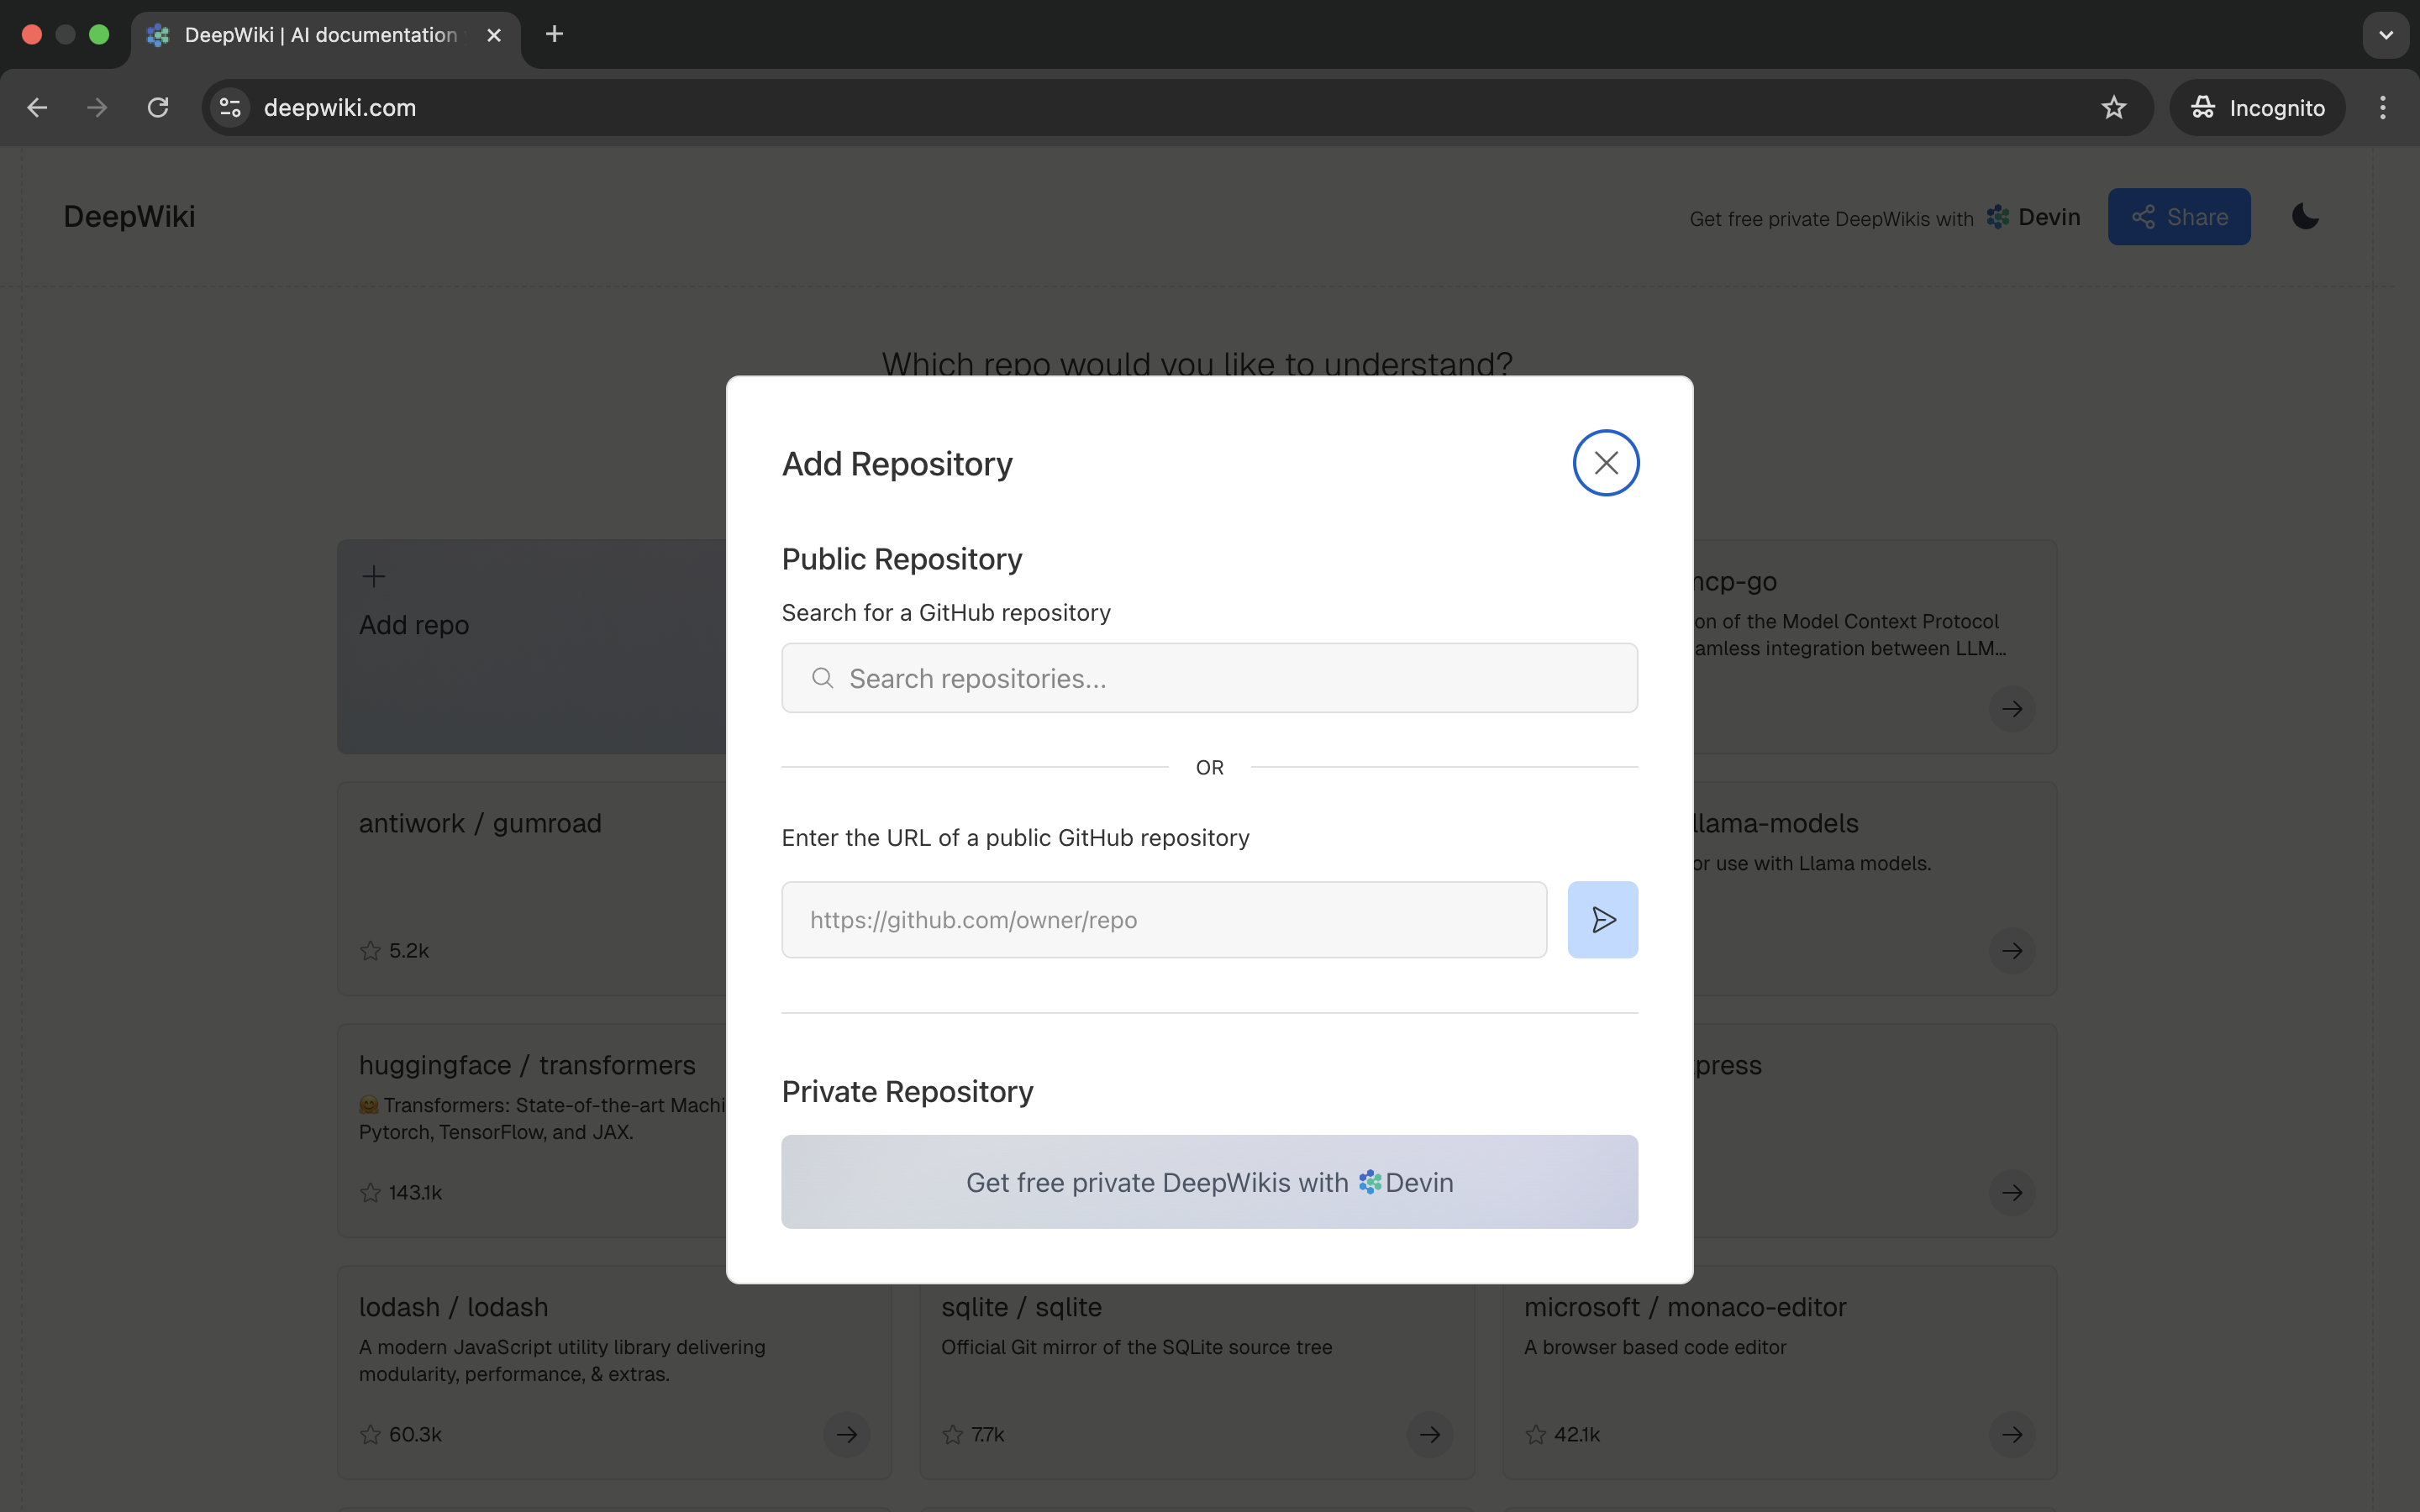Click the Share button
This screenshot has height=1512, width=2420.
[2179, 217]
